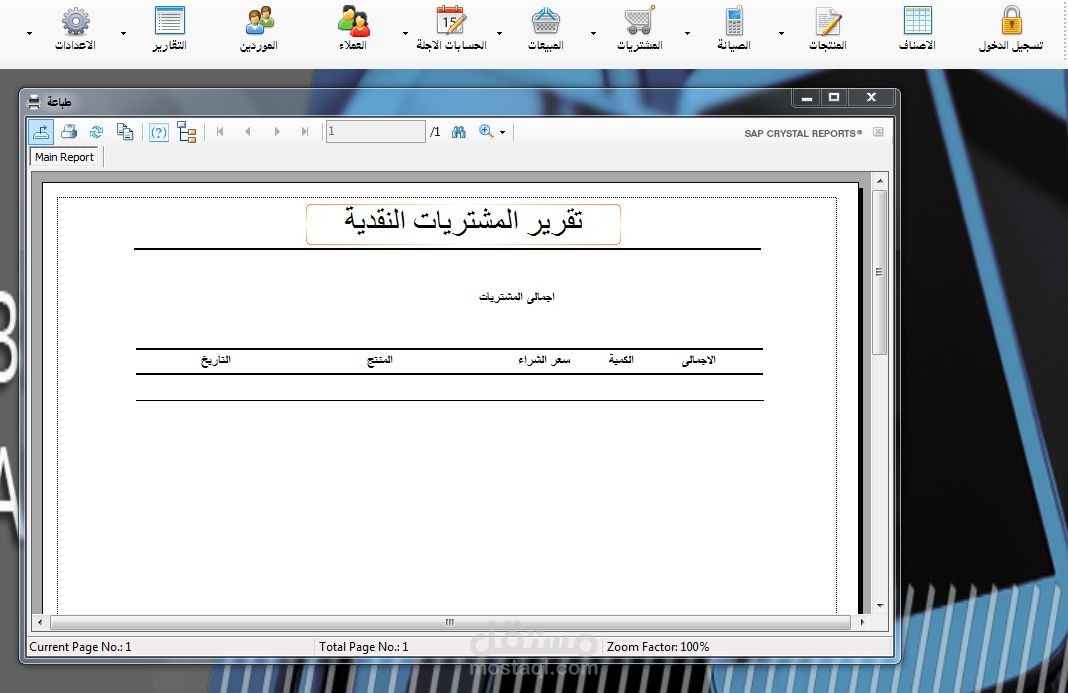Open the المشتريات shopping cart icon
Viewport: 1068px width, 693px height.
coord(640,20)
